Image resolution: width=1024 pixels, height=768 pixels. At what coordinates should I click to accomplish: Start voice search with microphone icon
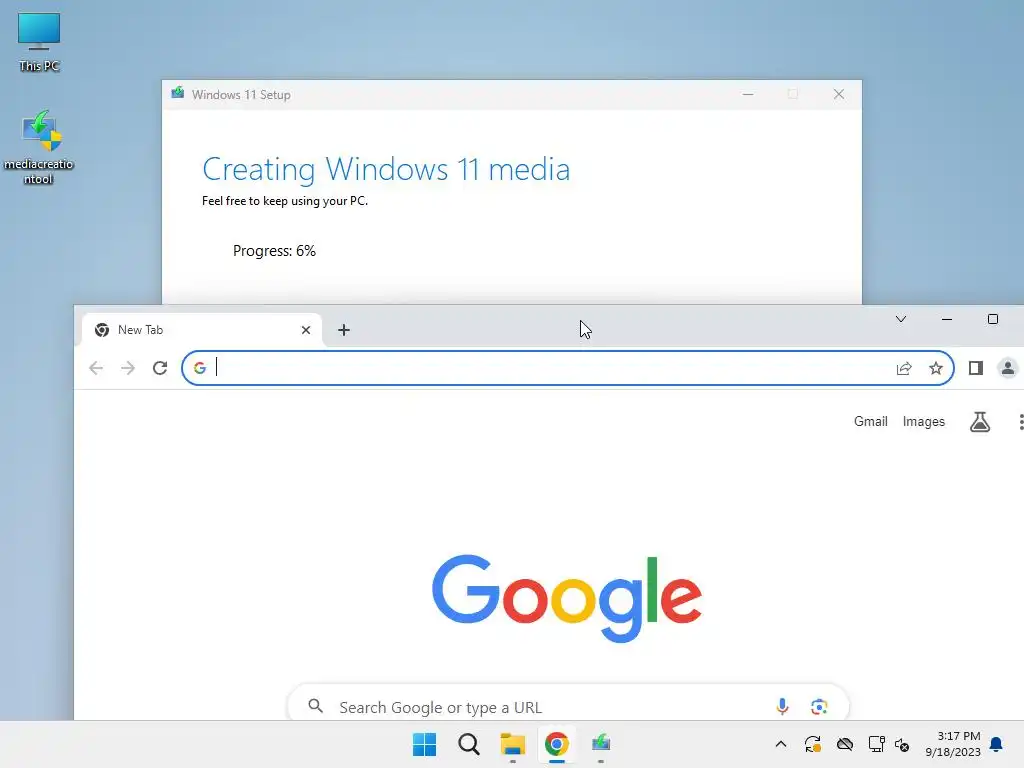pyautogui.click(x=782, y=706)
